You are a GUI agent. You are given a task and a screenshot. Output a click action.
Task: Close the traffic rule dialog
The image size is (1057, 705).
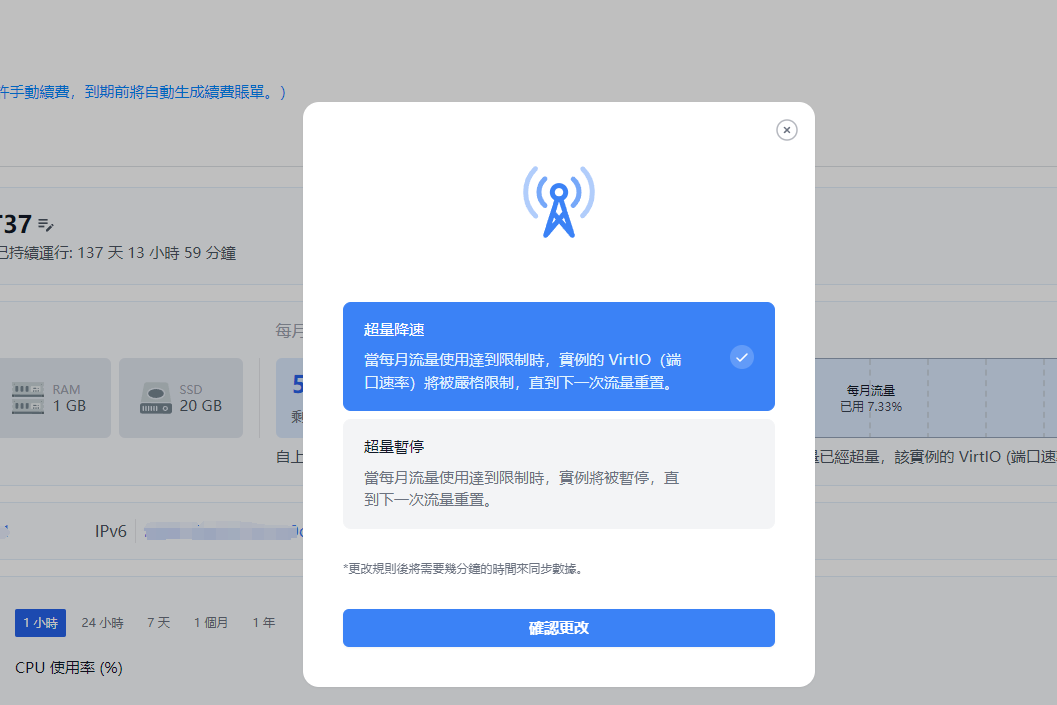787,130
